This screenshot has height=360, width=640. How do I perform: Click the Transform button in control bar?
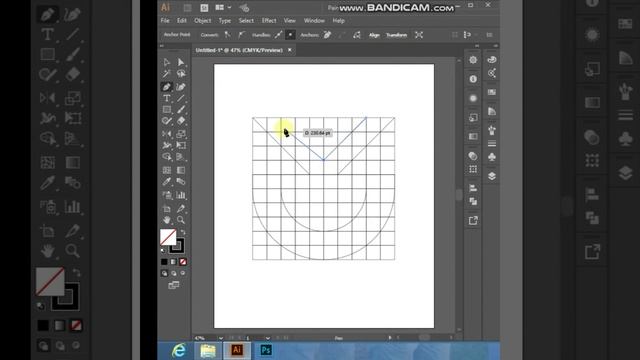pyautogui.click(x=396, y=35)
